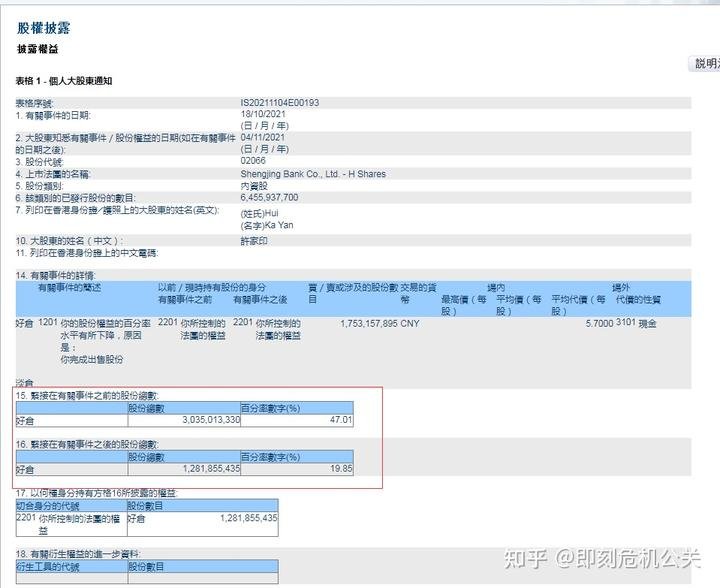The width and height of the screenshot is (720, 588).
Task: Click the 場外 column group header
Action: tap(621, 288)
